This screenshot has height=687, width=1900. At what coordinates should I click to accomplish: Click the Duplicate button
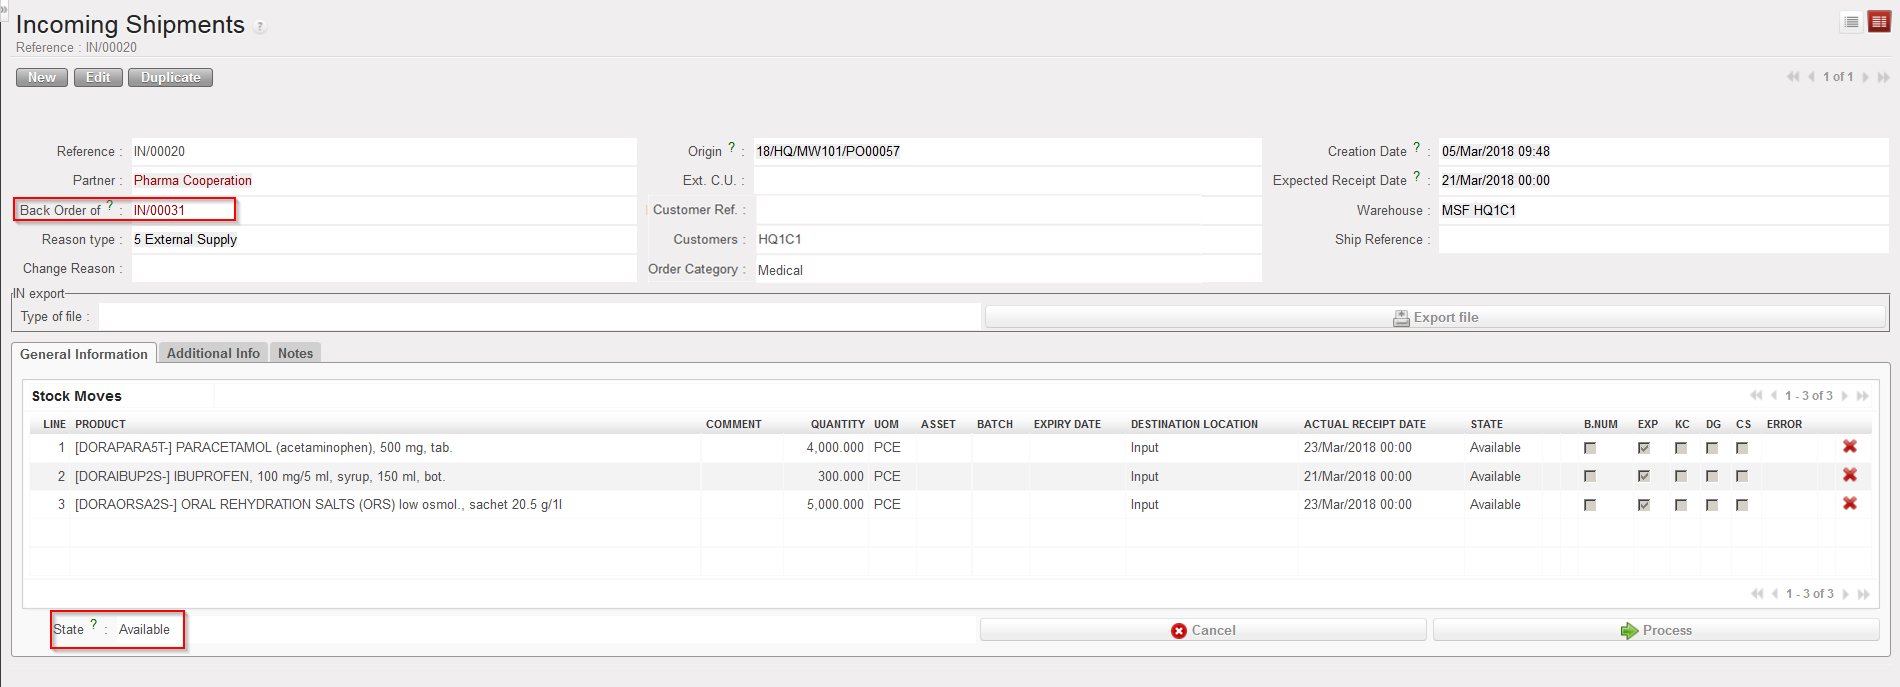coord(170,77)
